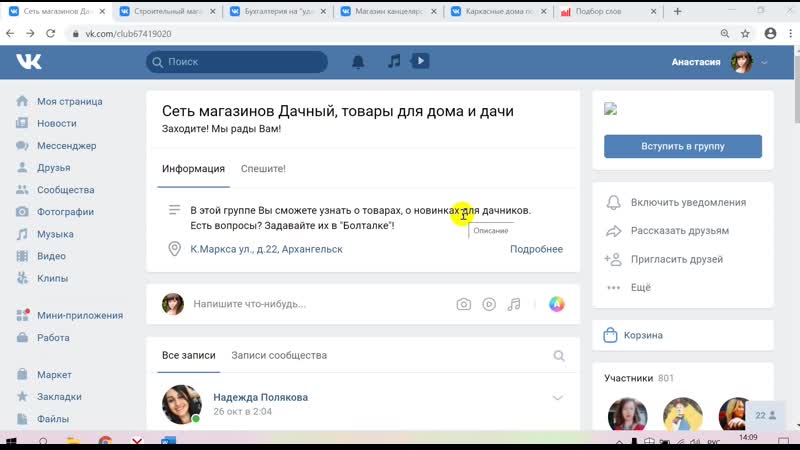Expand post options chevron on Надежда Полякова post
The height and width of the screenshot is (450, 800).
pos(557,397)
